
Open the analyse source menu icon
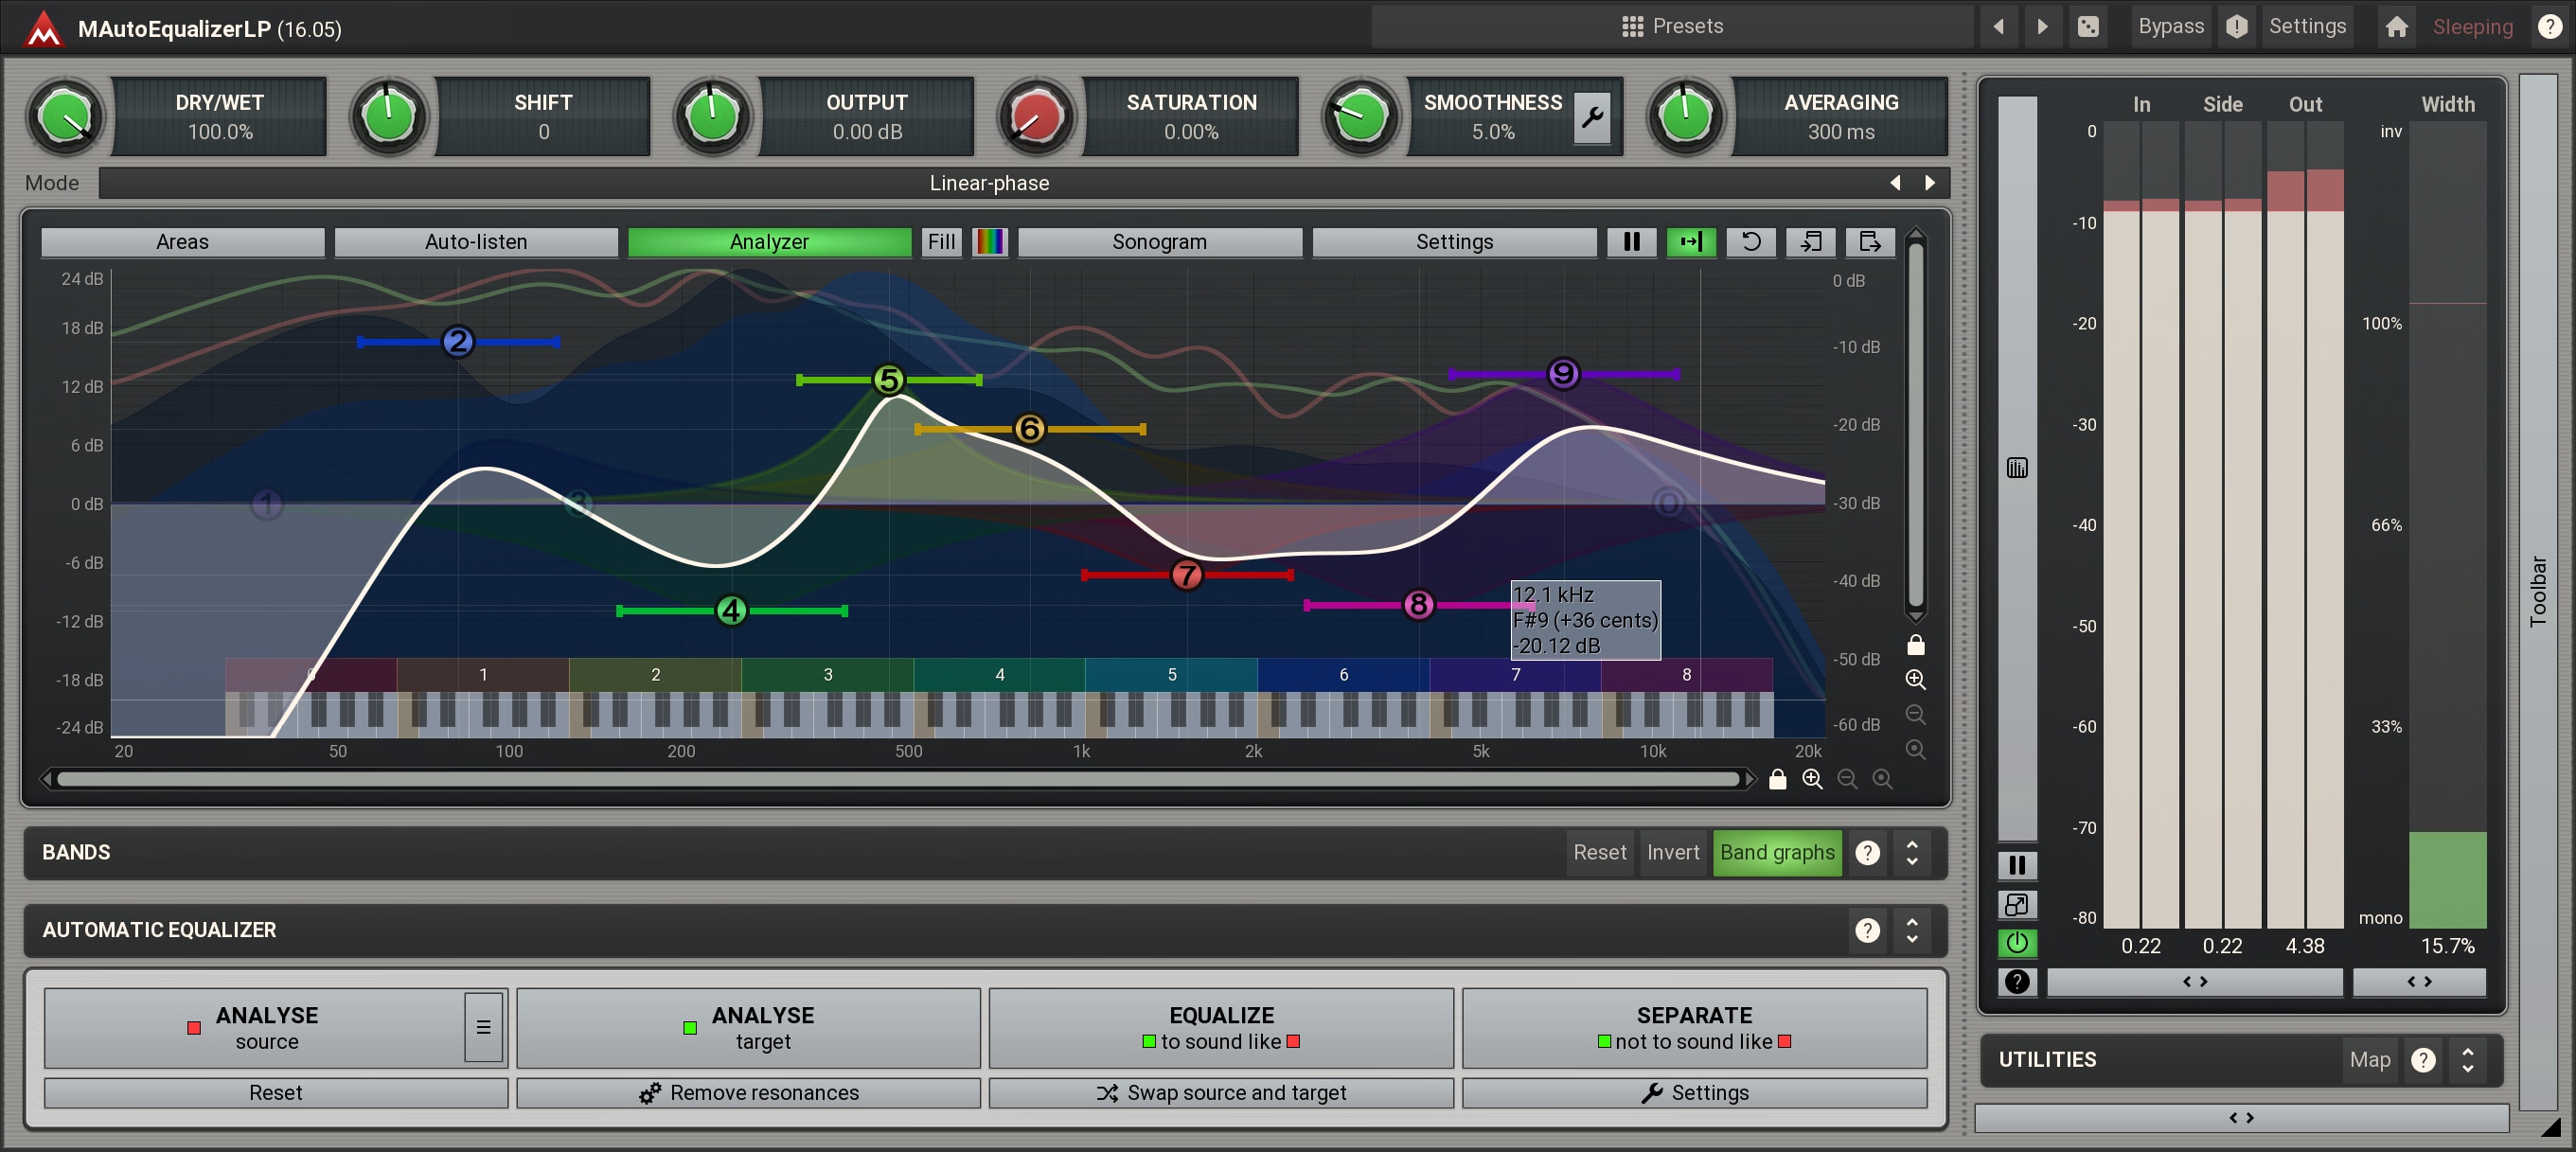tap(484, 1027)
